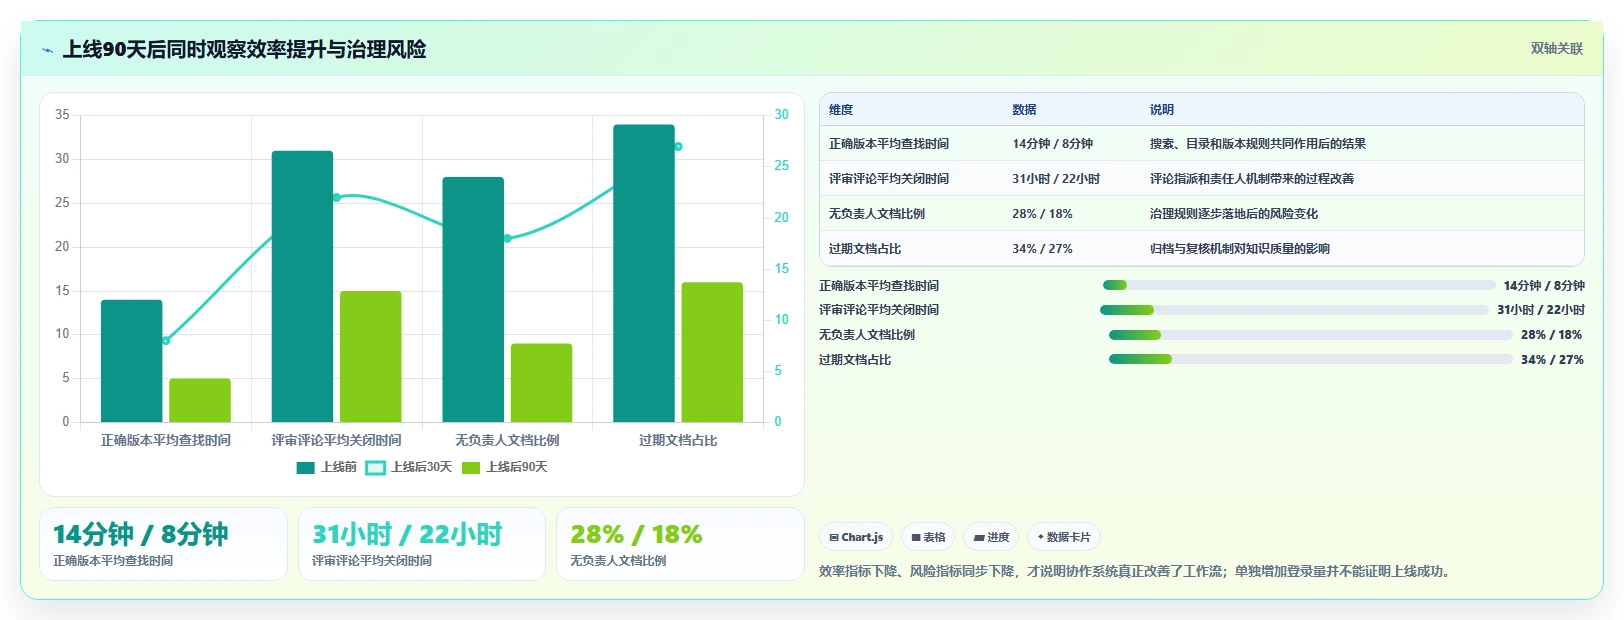Screen dimensions: 1624x620
Task: Click table row label 无负责人文档比例
Action: coord(877,214)
